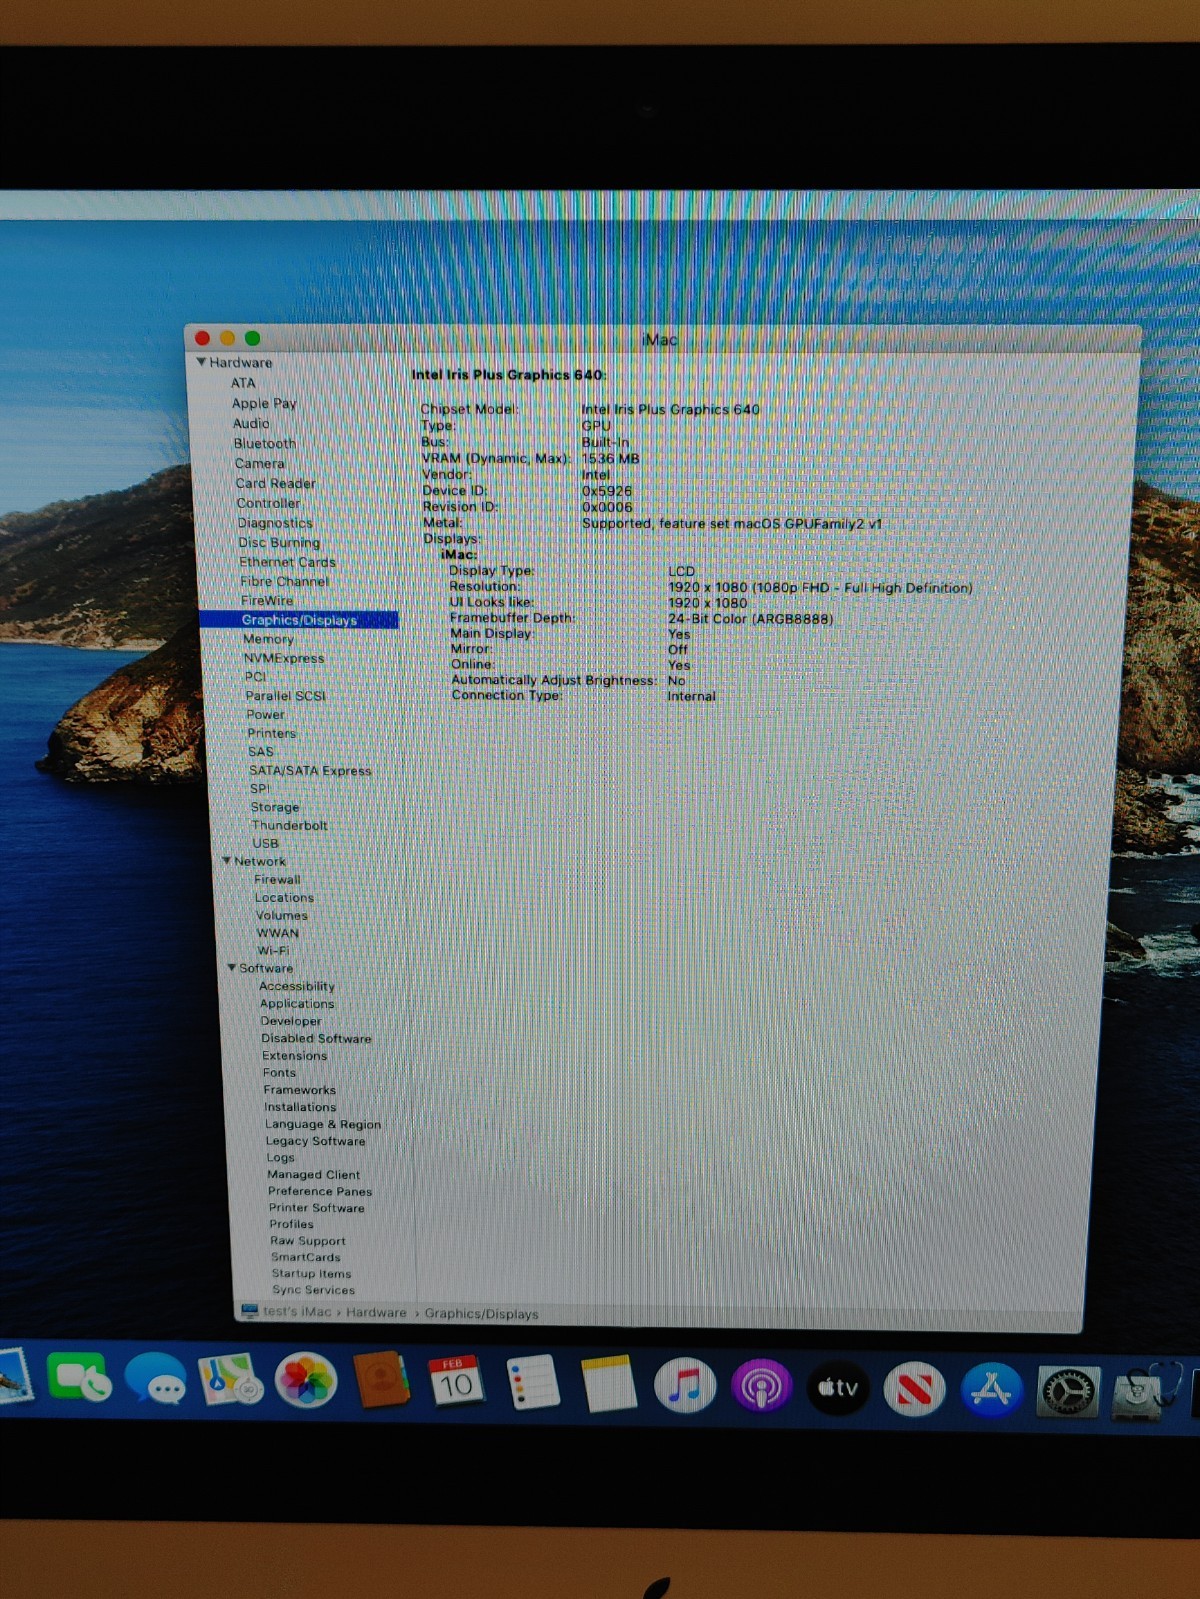Open the Apple TV dock icon
This screenshot has height=1599, width=1200.
[x=838, y=1388]
